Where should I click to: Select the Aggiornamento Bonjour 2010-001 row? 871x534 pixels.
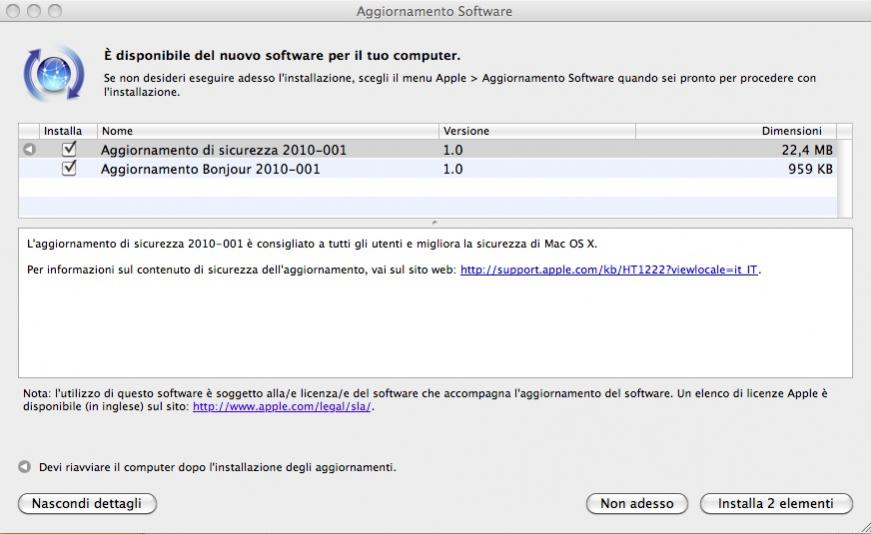point(428,168)
